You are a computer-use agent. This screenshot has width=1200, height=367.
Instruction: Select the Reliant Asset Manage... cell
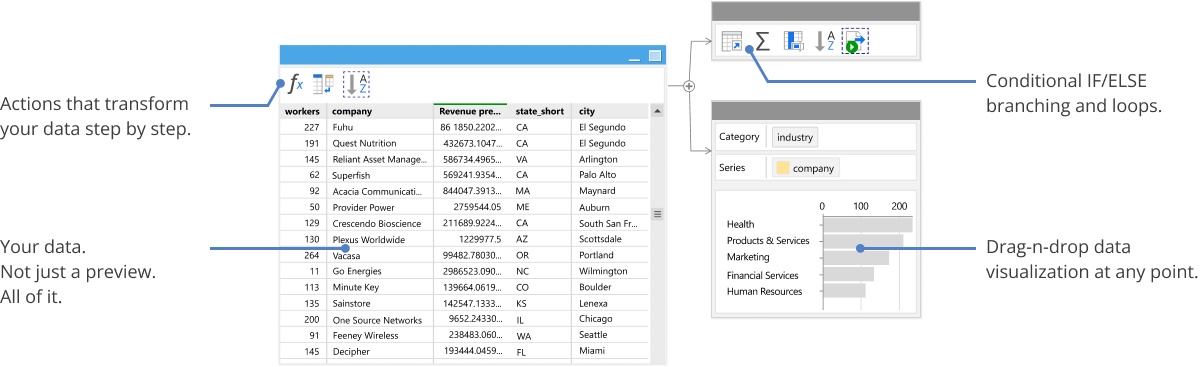tap(380, 159)
